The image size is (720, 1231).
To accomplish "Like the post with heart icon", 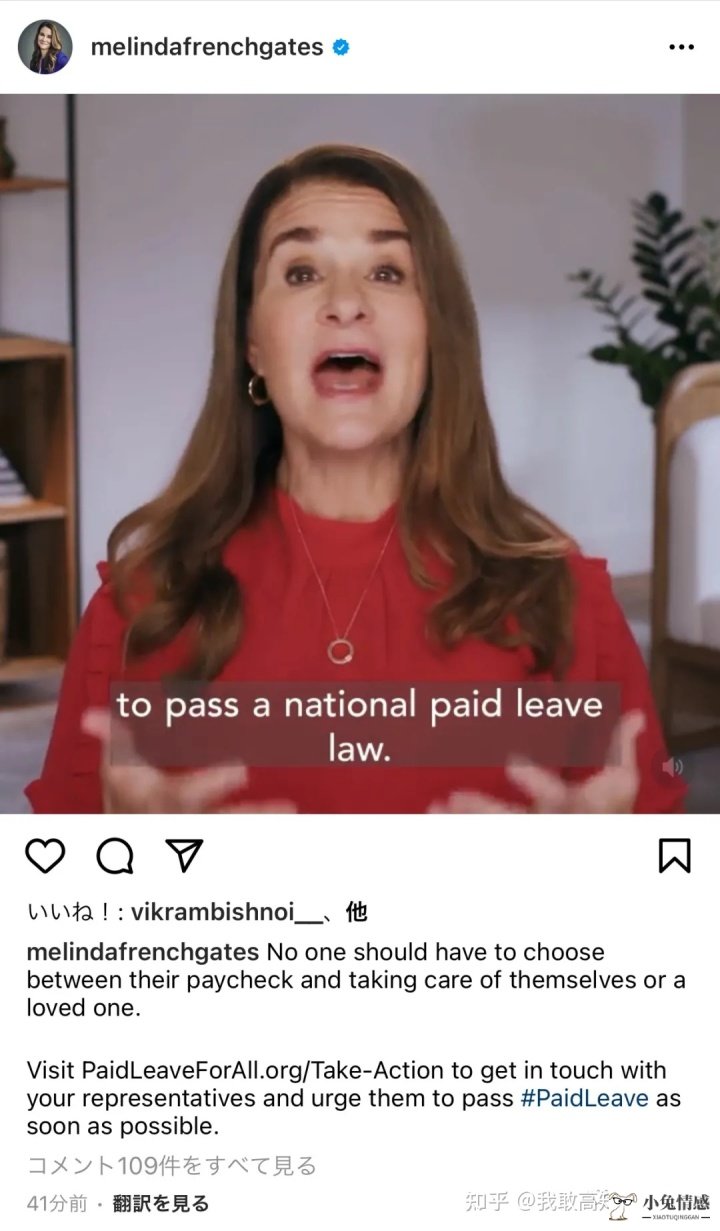I will click(45, 856).
